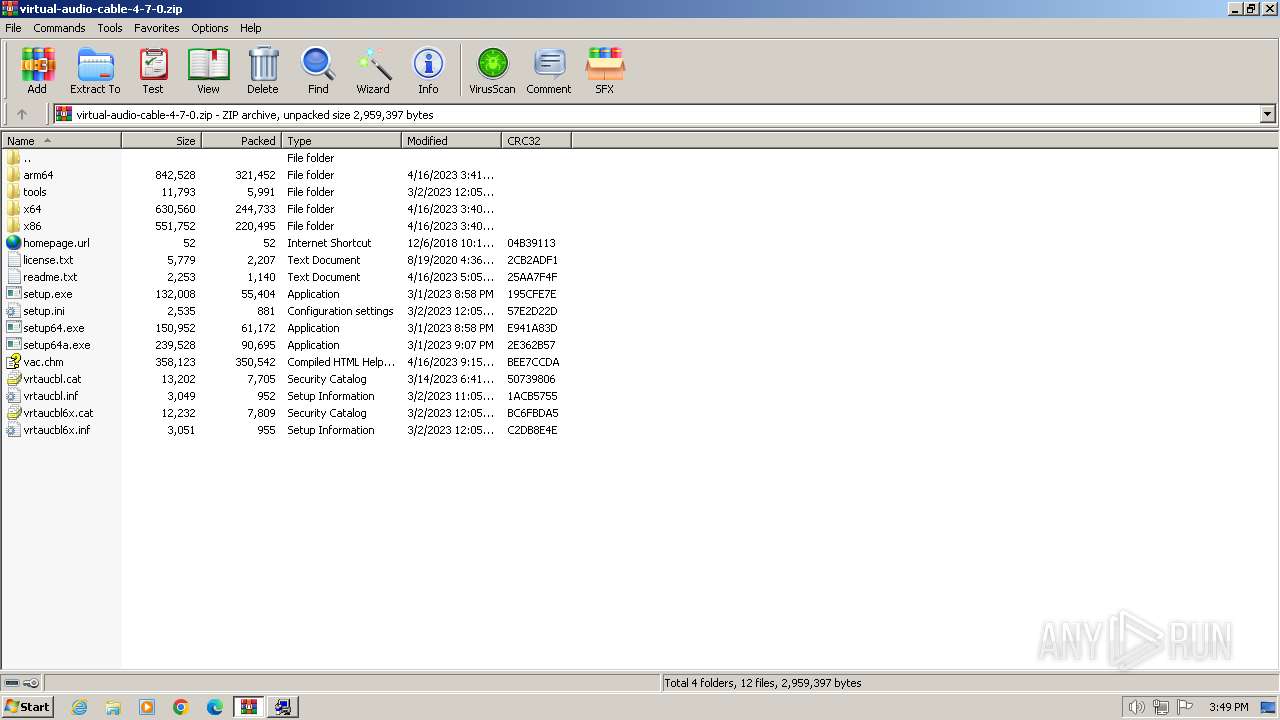Open Chrome from the taskbar
The width and height of the screenshot is (1280, 720).
pos(181,707)
